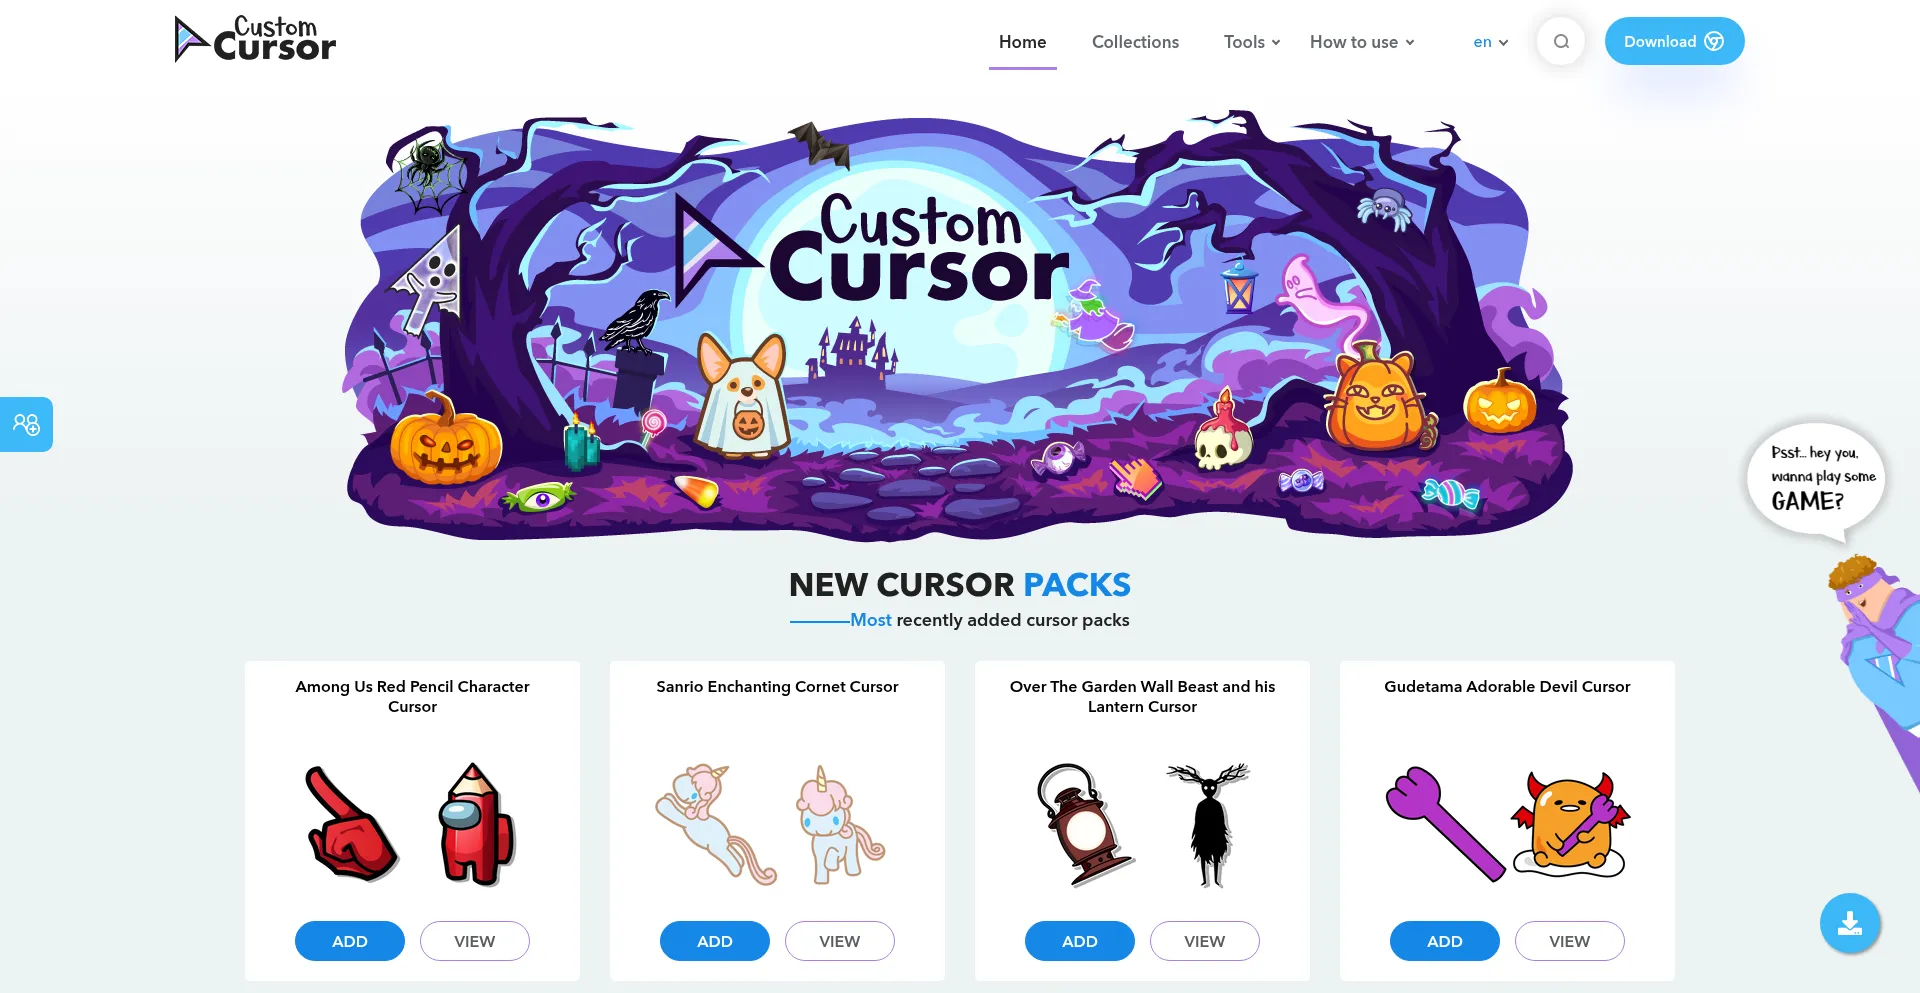This screenshot has width=1920, height=993.
Task: Expand the How to use dropdown
Action: [1362, 42]
